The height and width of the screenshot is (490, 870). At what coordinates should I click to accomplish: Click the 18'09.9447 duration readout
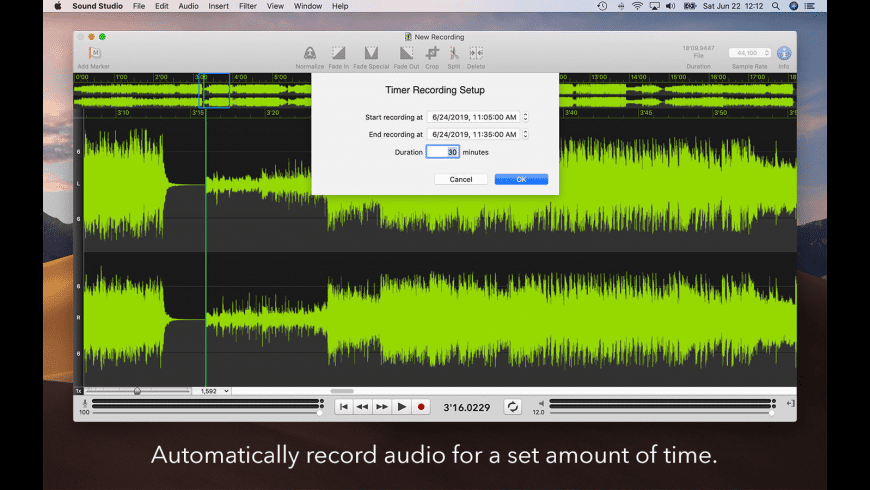tap(698, 48)
